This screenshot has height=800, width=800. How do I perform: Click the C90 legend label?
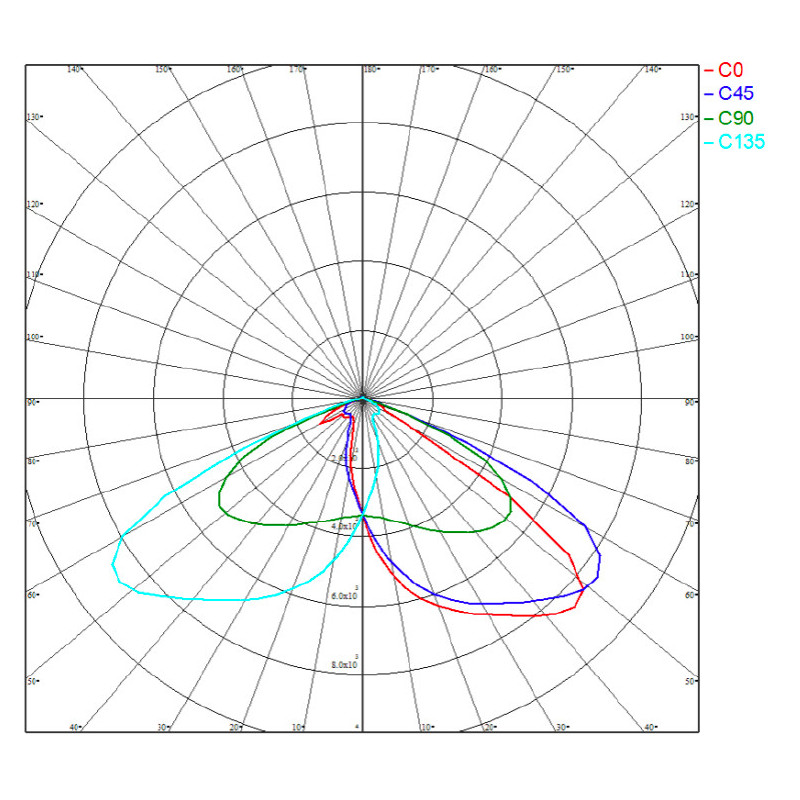(736, 118)
